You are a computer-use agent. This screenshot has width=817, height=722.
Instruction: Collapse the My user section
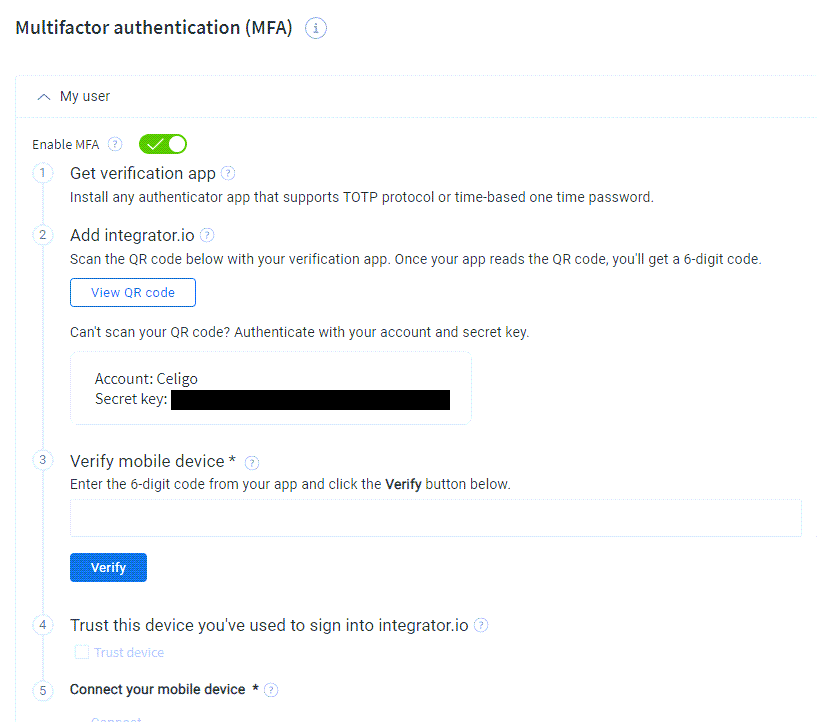[x=44, y=97]
